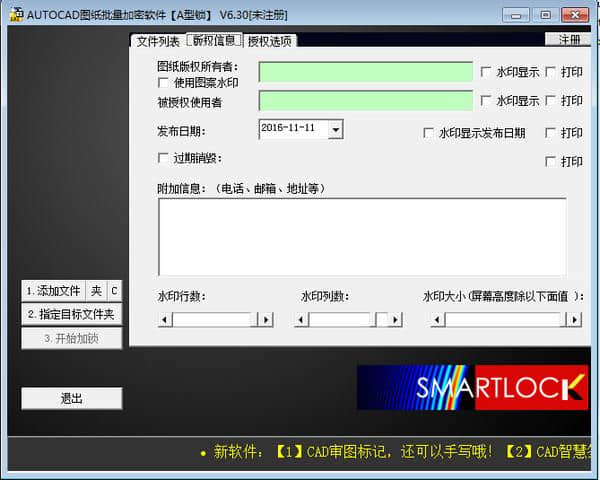
Task: Enable 使用图案水印 checkbox
Action: [x=163, y=82]
